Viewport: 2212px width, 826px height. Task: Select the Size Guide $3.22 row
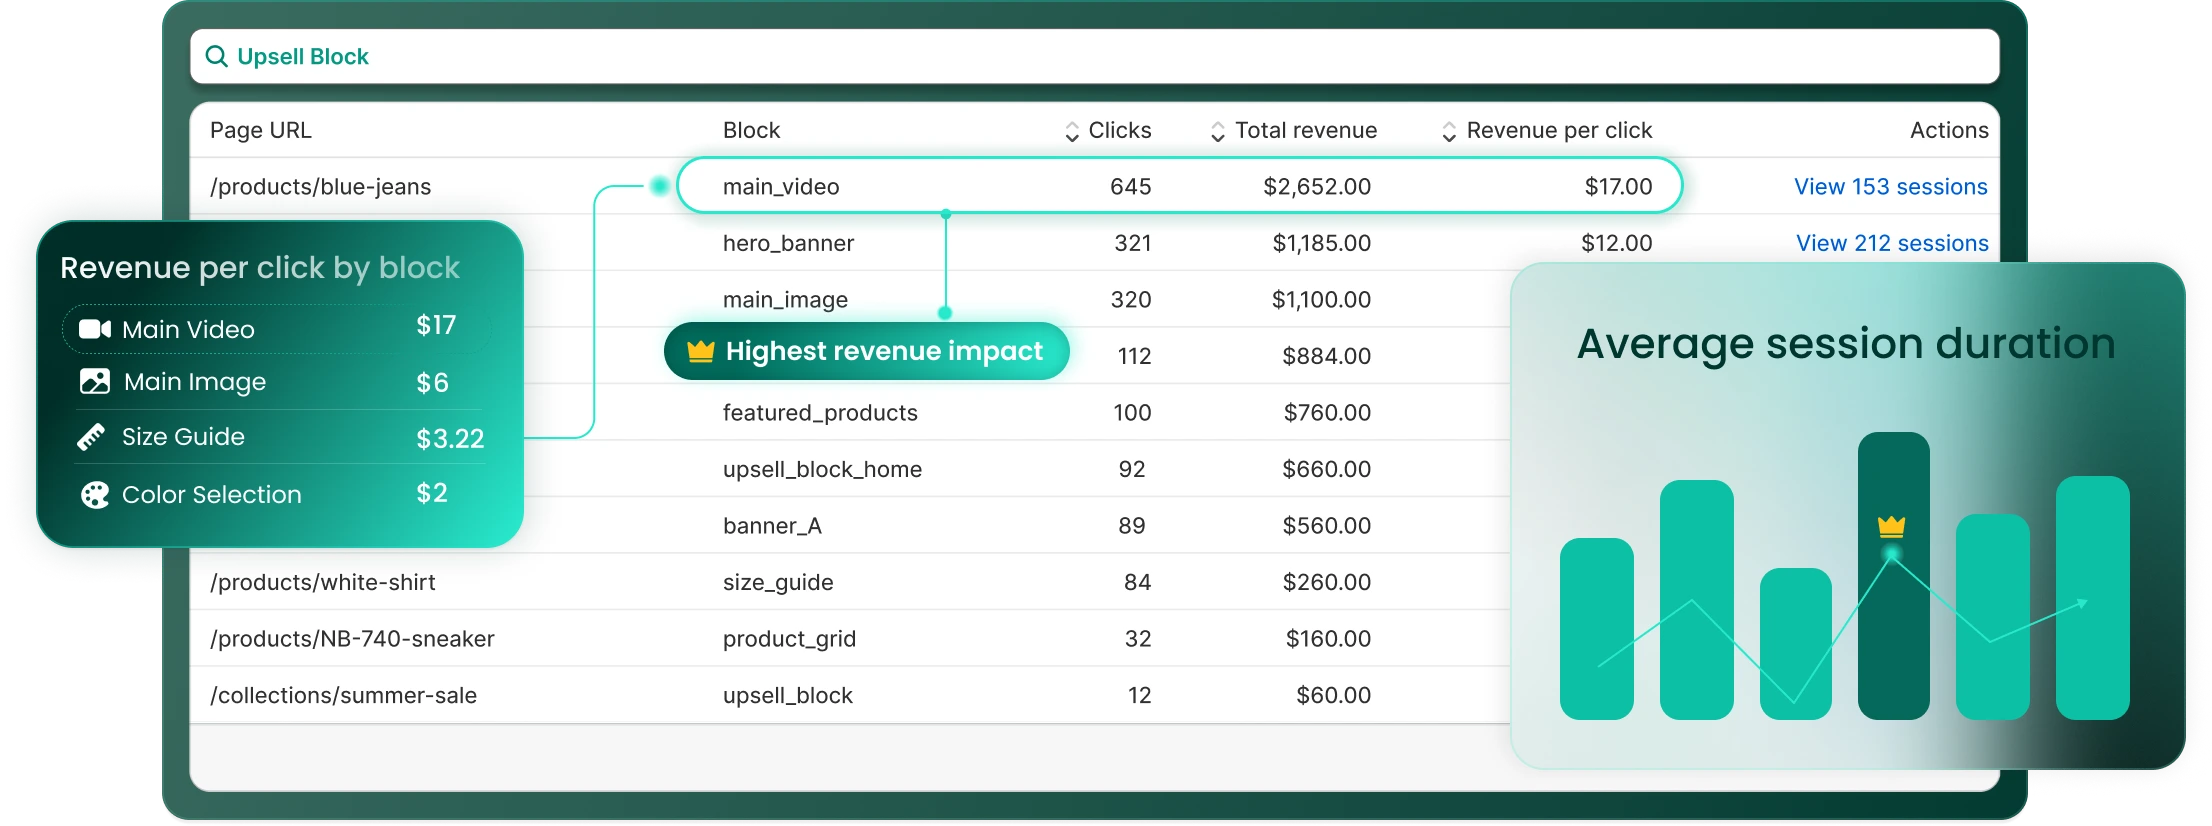click(280, 437)
